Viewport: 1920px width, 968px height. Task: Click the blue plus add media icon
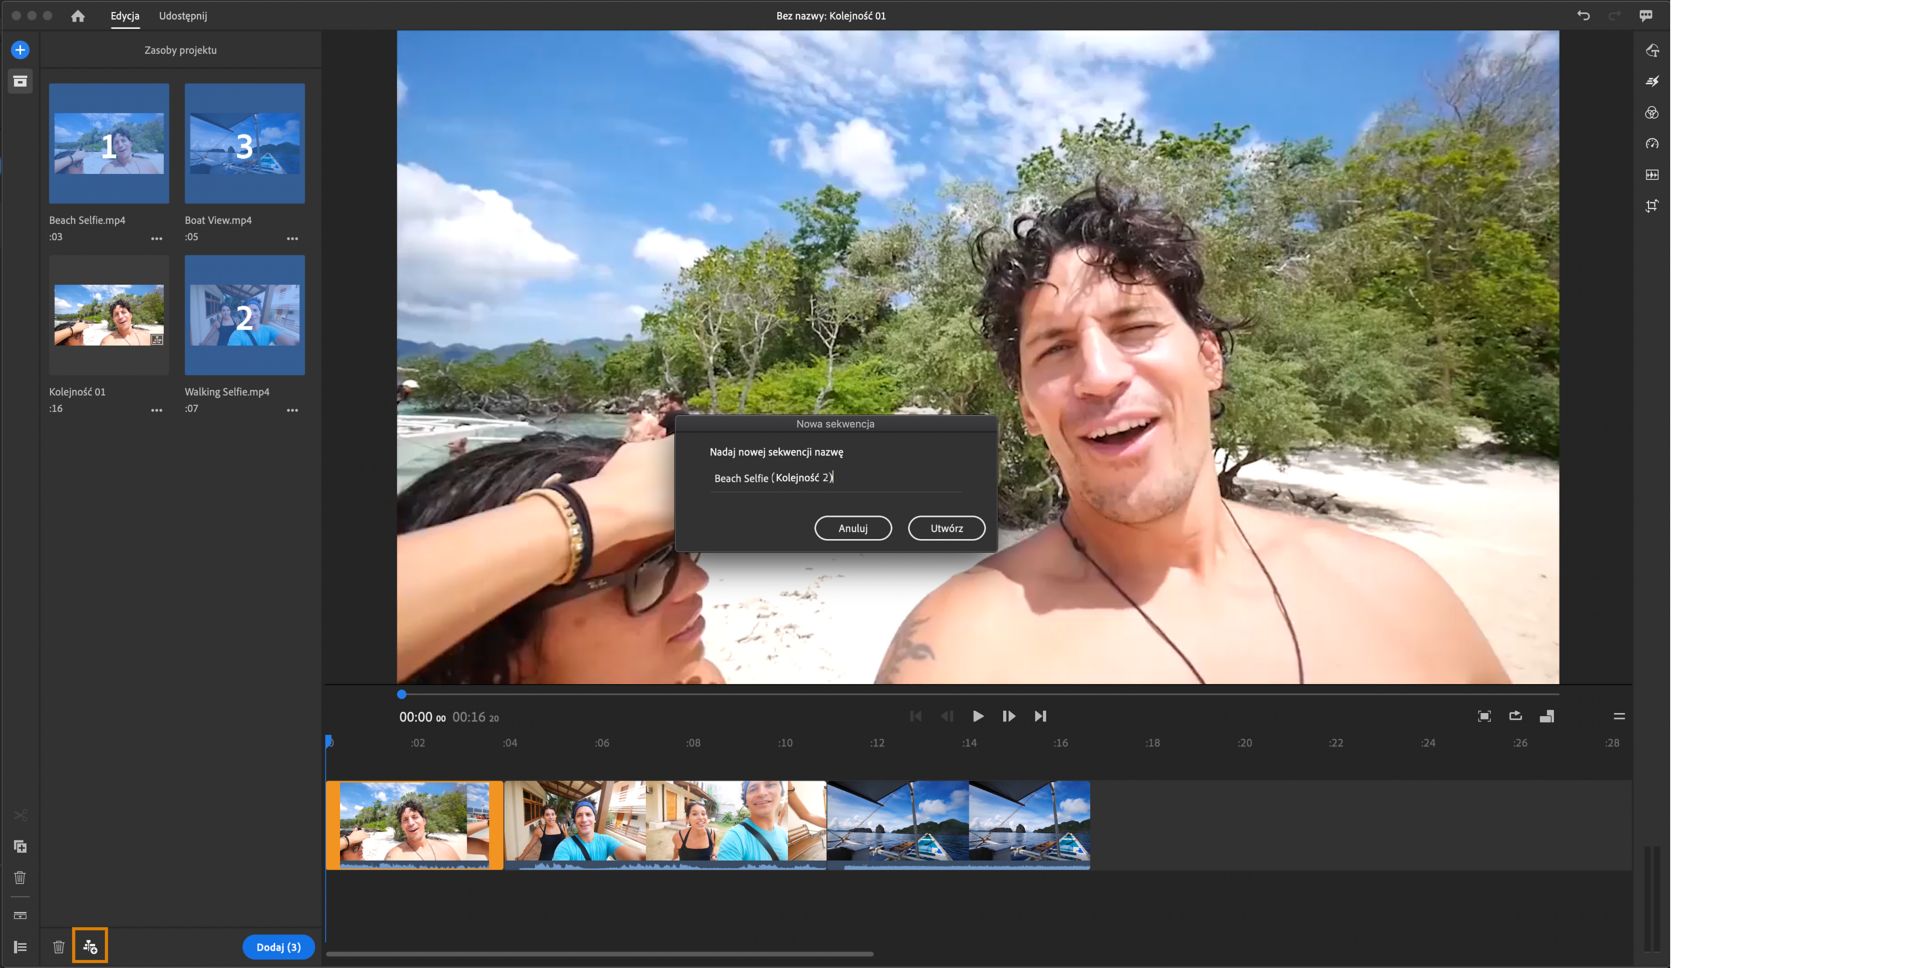pos(20,50)
